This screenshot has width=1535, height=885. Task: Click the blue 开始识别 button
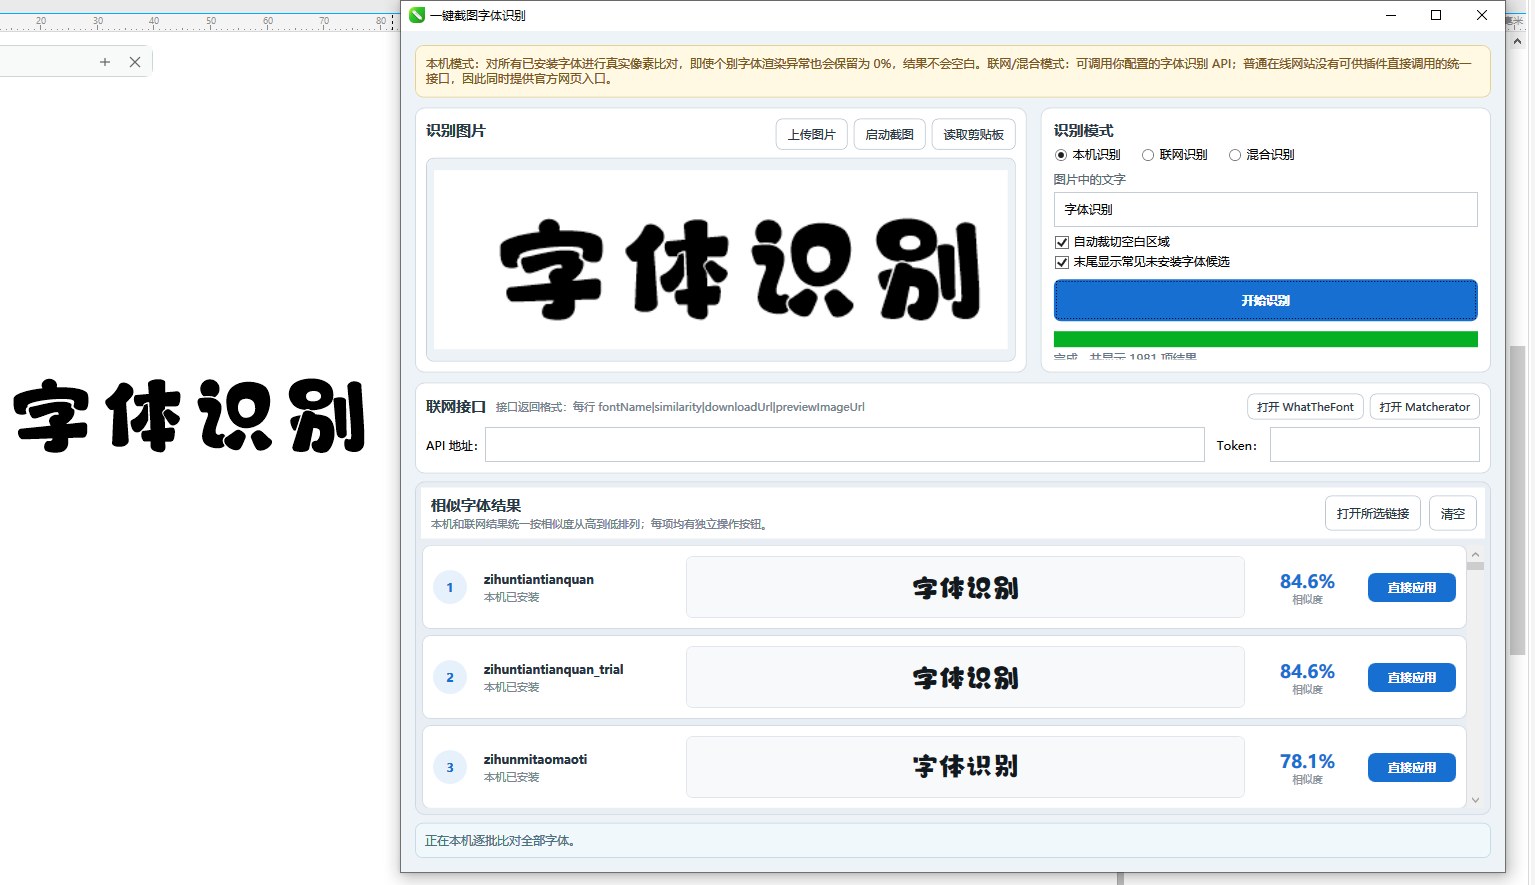pos(1265,300)
